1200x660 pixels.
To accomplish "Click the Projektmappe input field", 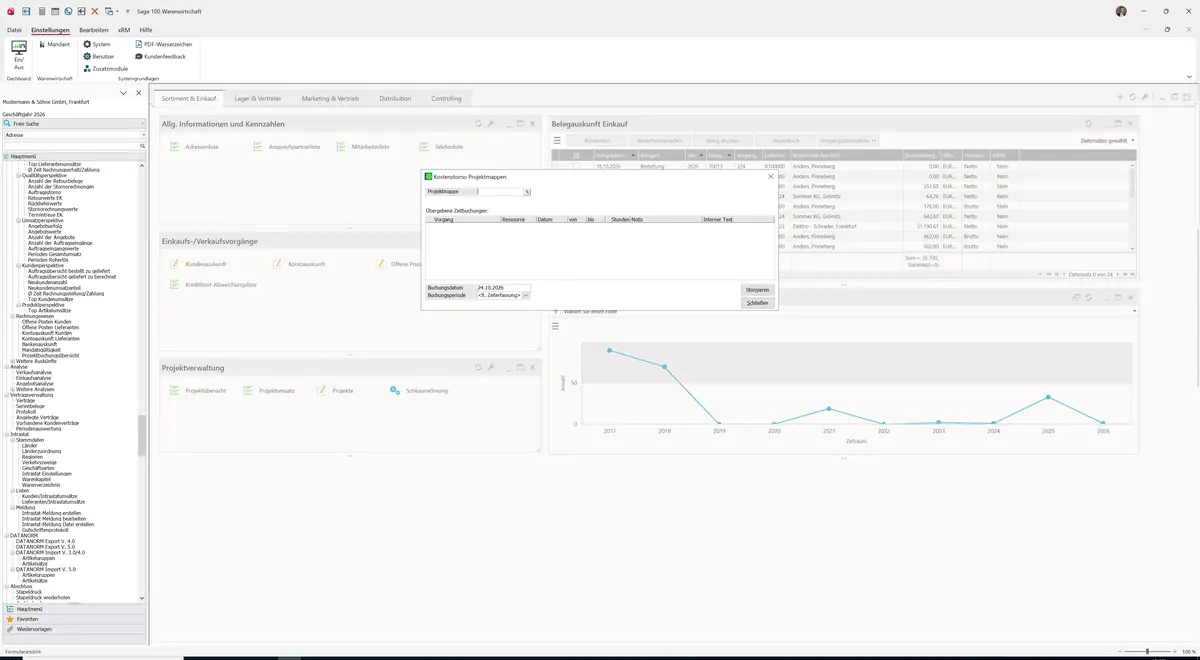I will [500, 191].
